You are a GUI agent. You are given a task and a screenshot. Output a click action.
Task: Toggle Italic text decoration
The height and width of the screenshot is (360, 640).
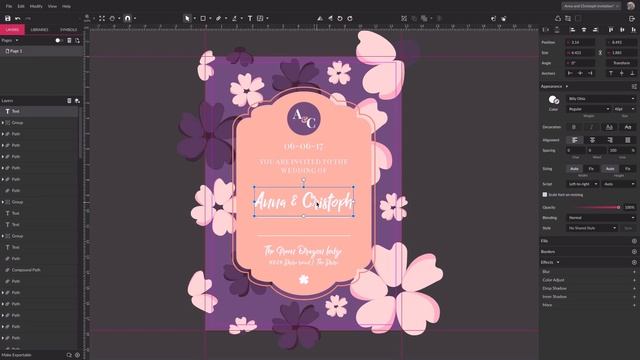coord(591,127)
